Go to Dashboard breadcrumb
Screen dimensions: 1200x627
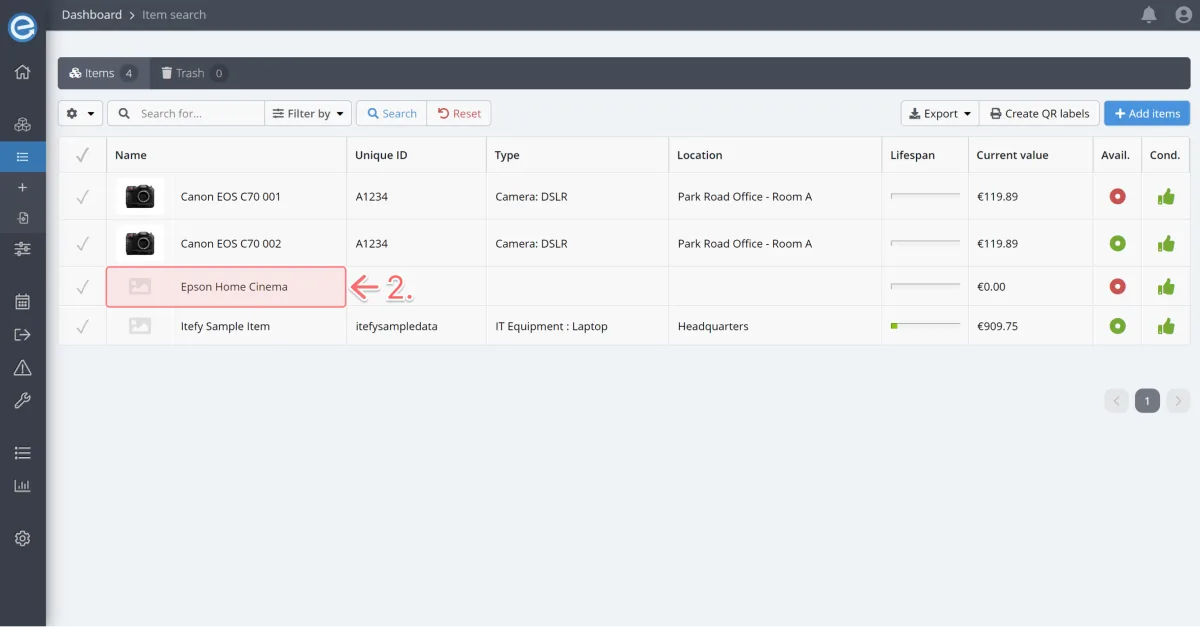[x=92, y=15]
